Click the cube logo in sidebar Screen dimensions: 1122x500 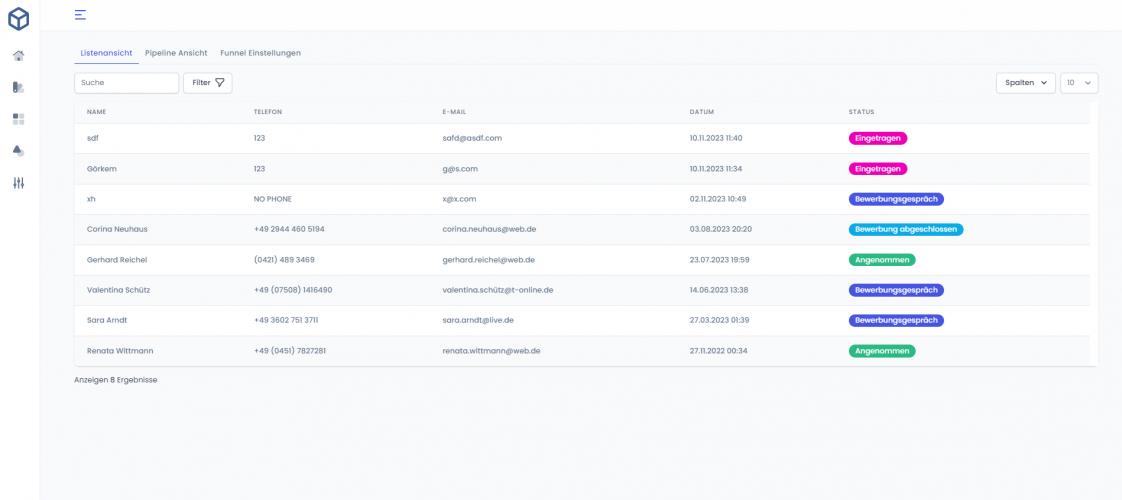click(x=19, y=19)
